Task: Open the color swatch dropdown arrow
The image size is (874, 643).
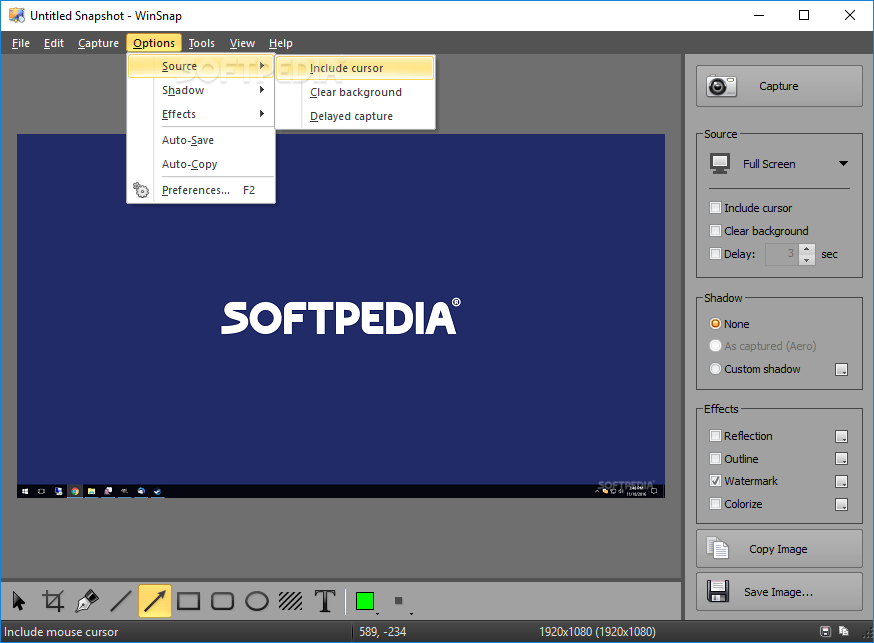Action: coord(377,613)
